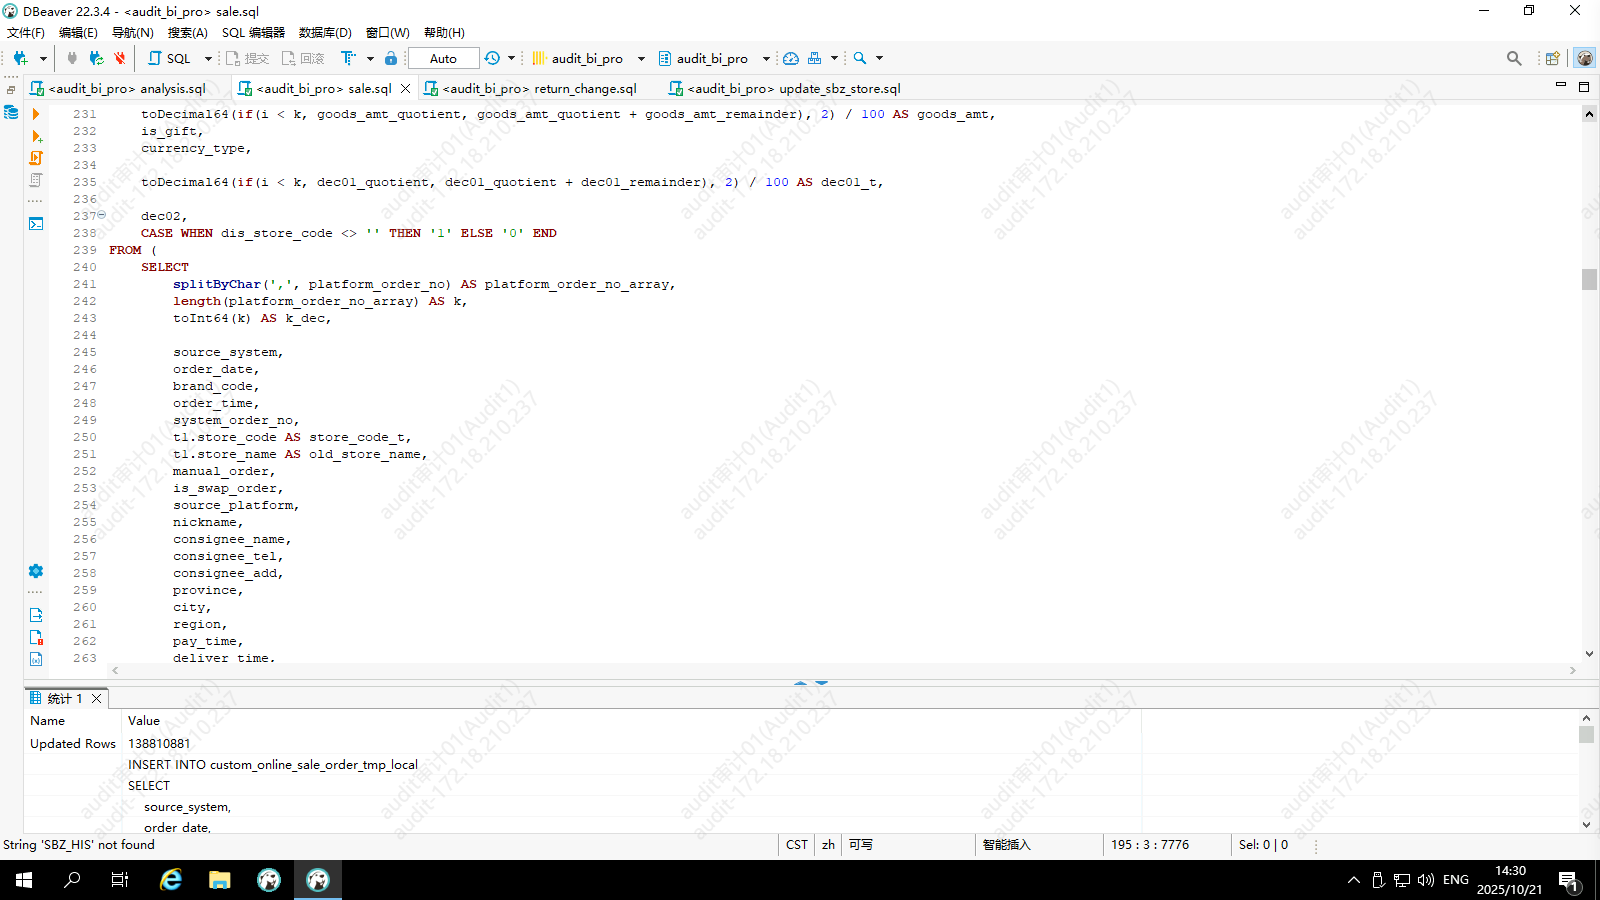Toggle the transaction lock icon
Viewport: 1600px width, 900px height.
[x=391, y=59]
